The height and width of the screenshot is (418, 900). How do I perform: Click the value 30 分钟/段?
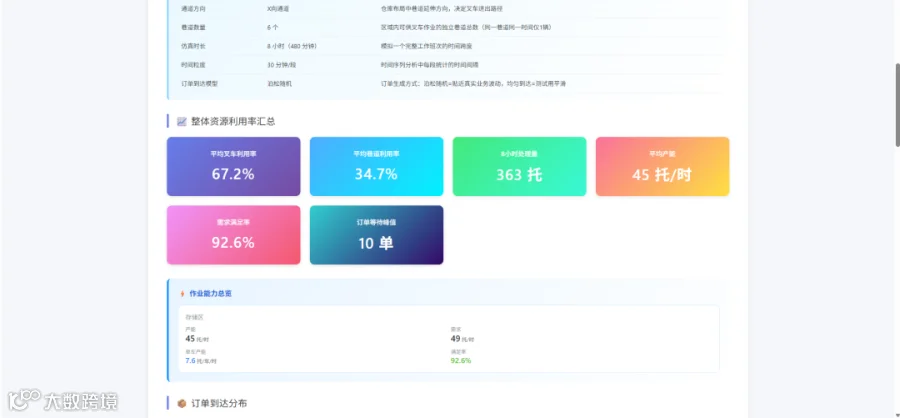coord(281,65)
